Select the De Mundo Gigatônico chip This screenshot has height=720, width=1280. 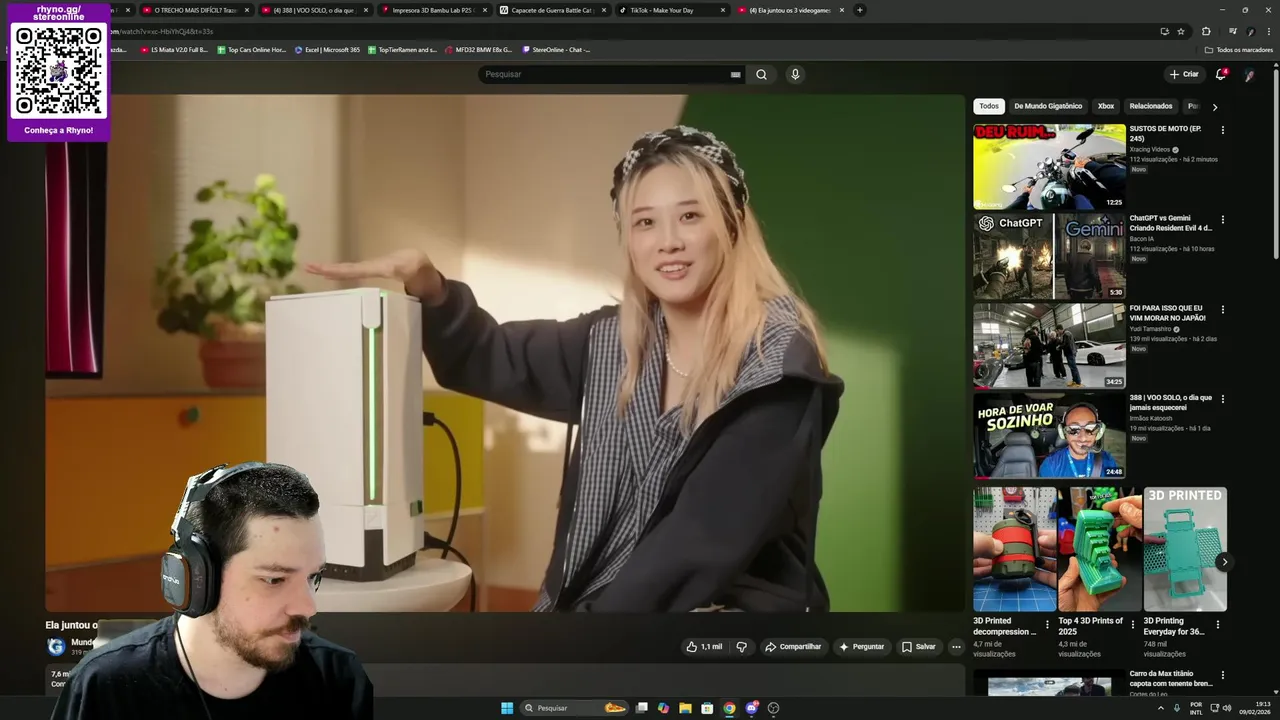1048,106
